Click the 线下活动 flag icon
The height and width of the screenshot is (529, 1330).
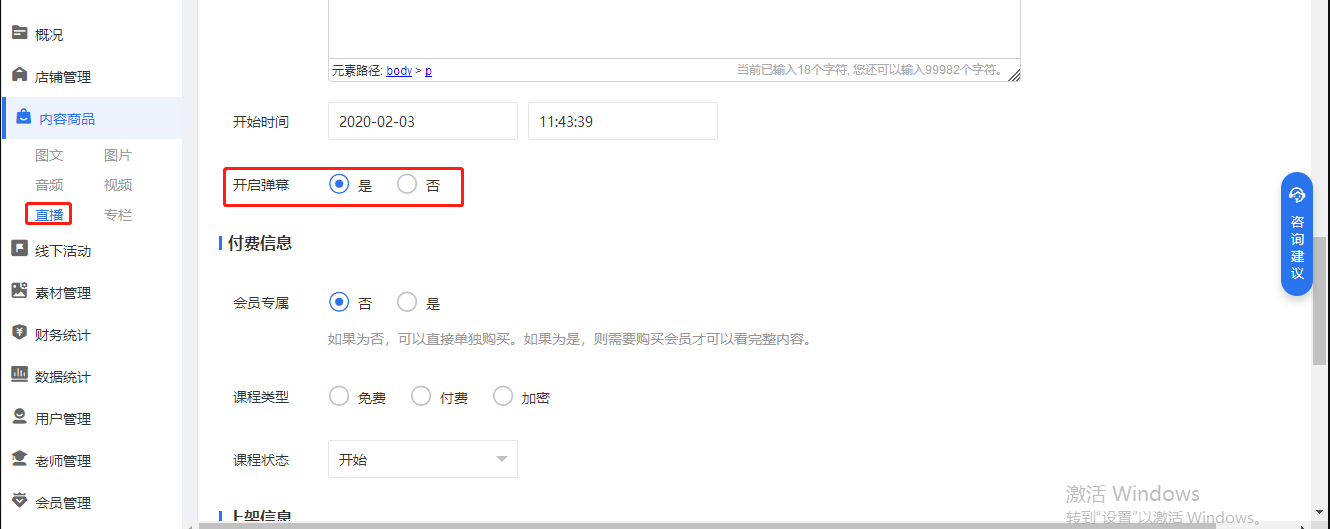coord(19,249)
